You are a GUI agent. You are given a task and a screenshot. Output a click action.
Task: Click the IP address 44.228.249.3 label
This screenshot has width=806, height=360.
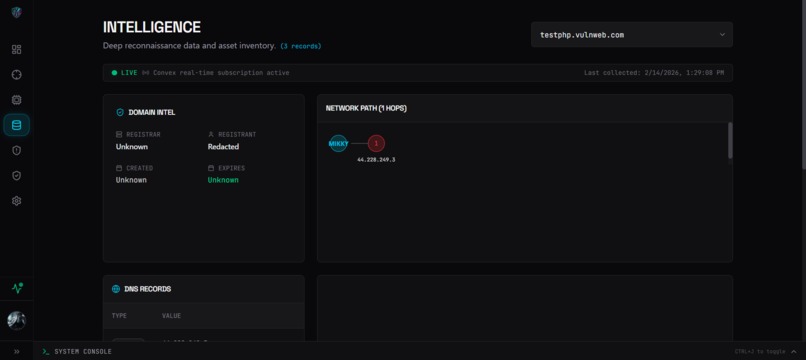(376, 160)
